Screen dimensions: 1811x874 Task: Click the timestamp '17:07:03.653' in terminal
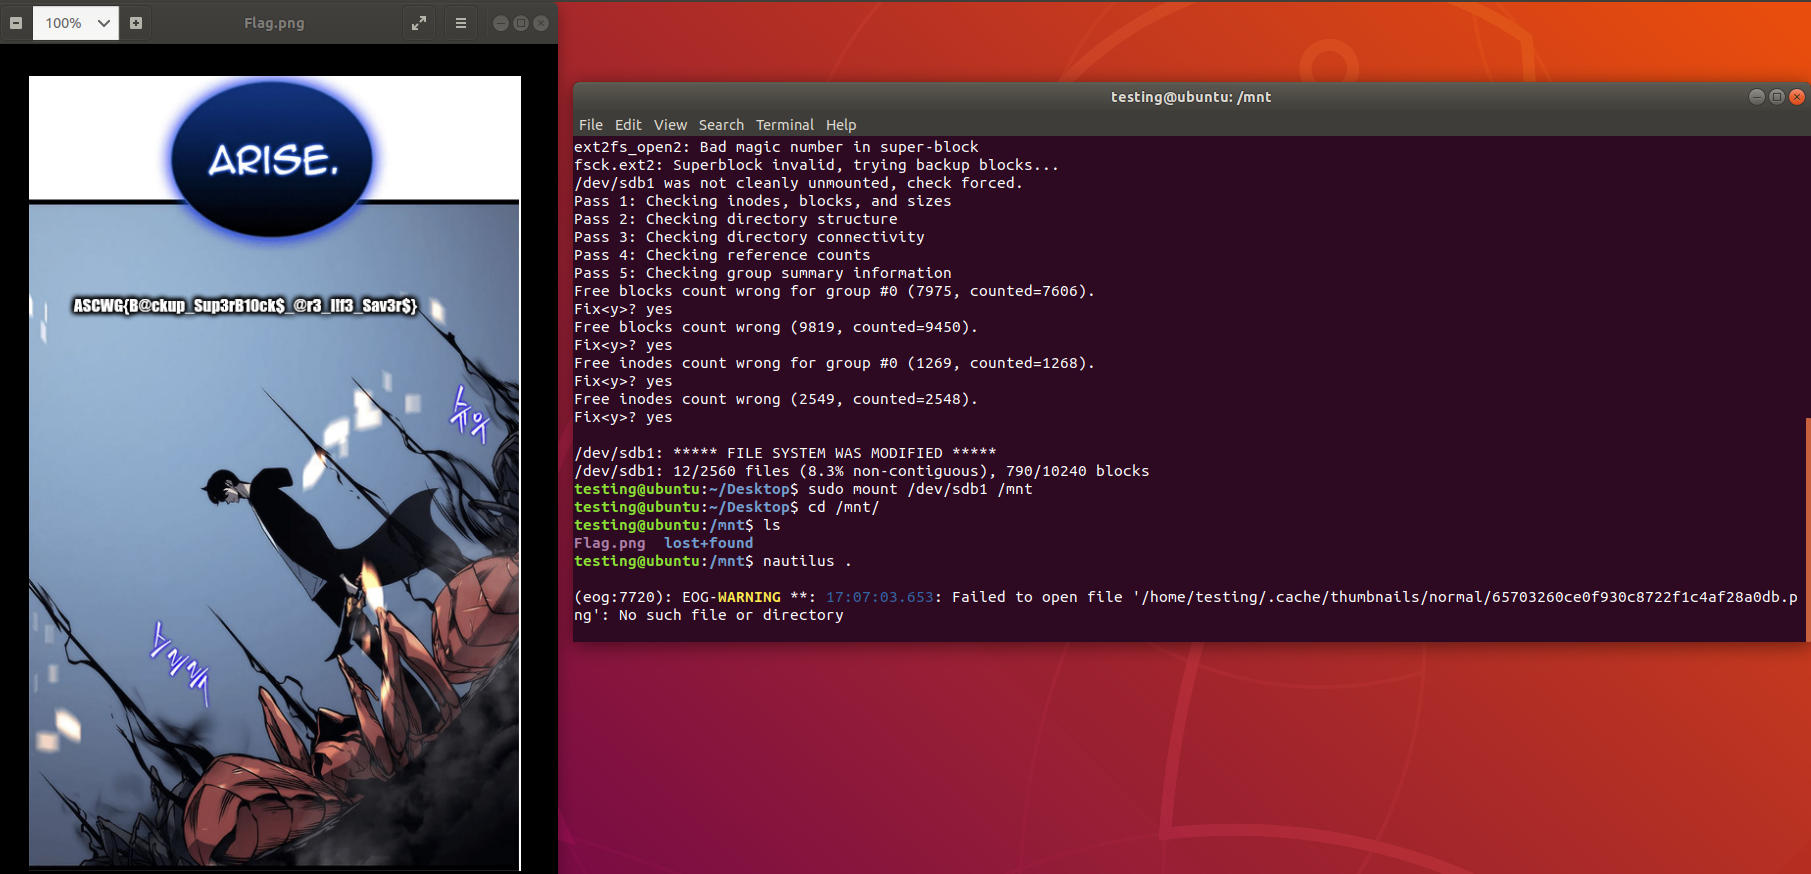point(880,597)
